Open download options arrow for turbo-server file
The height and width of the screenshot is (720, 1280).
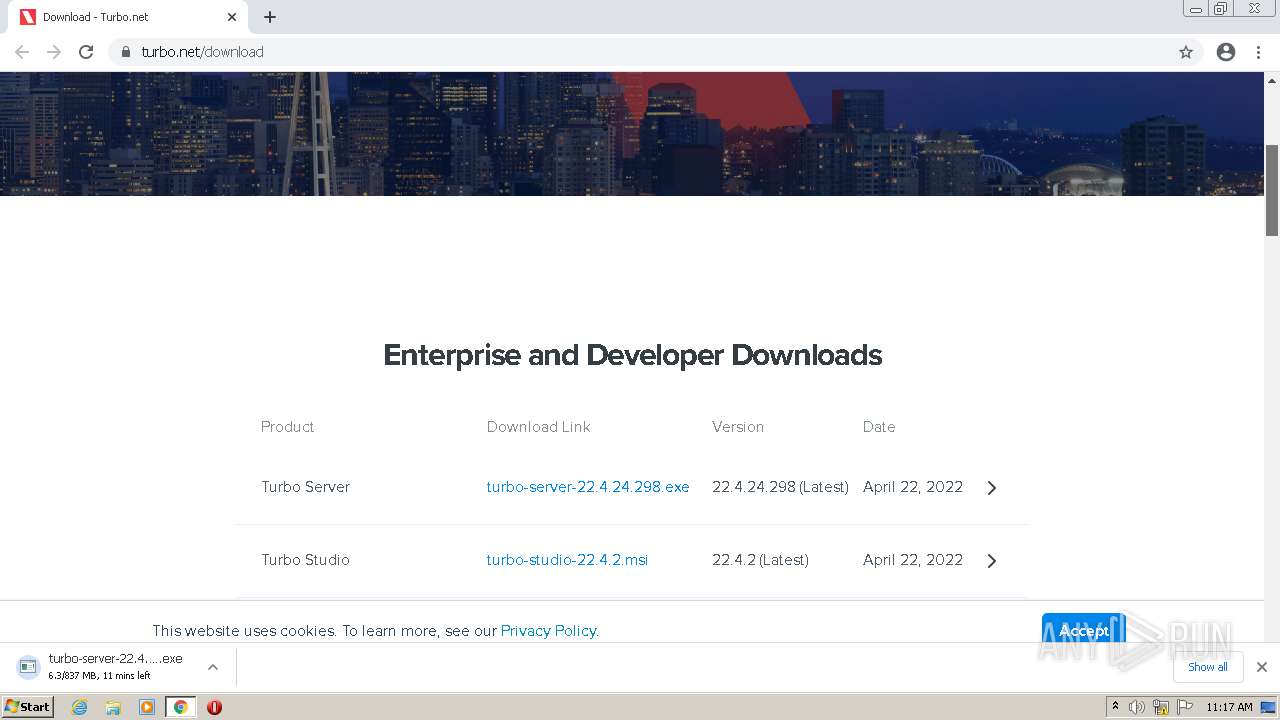point(213,667)
